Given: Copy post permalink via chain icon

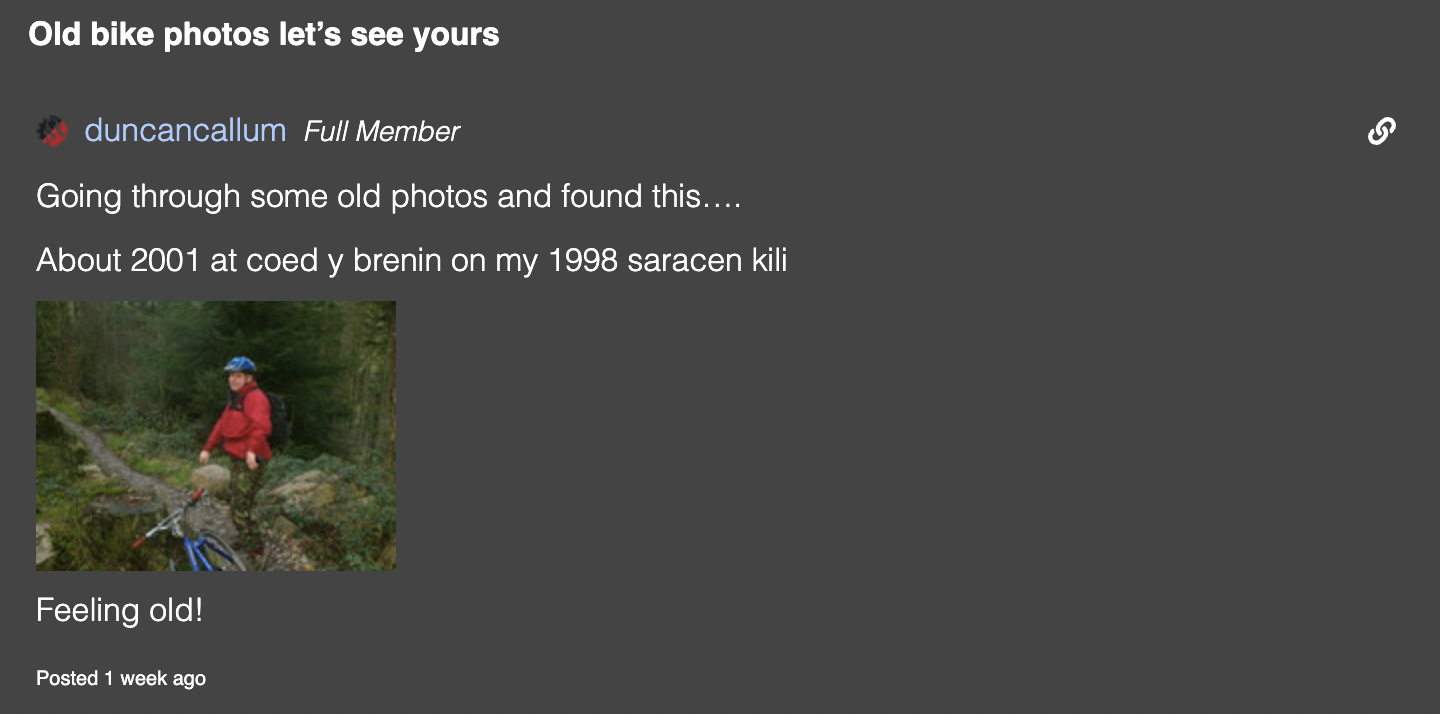Looking at the screenshot, I should 1381,131.
